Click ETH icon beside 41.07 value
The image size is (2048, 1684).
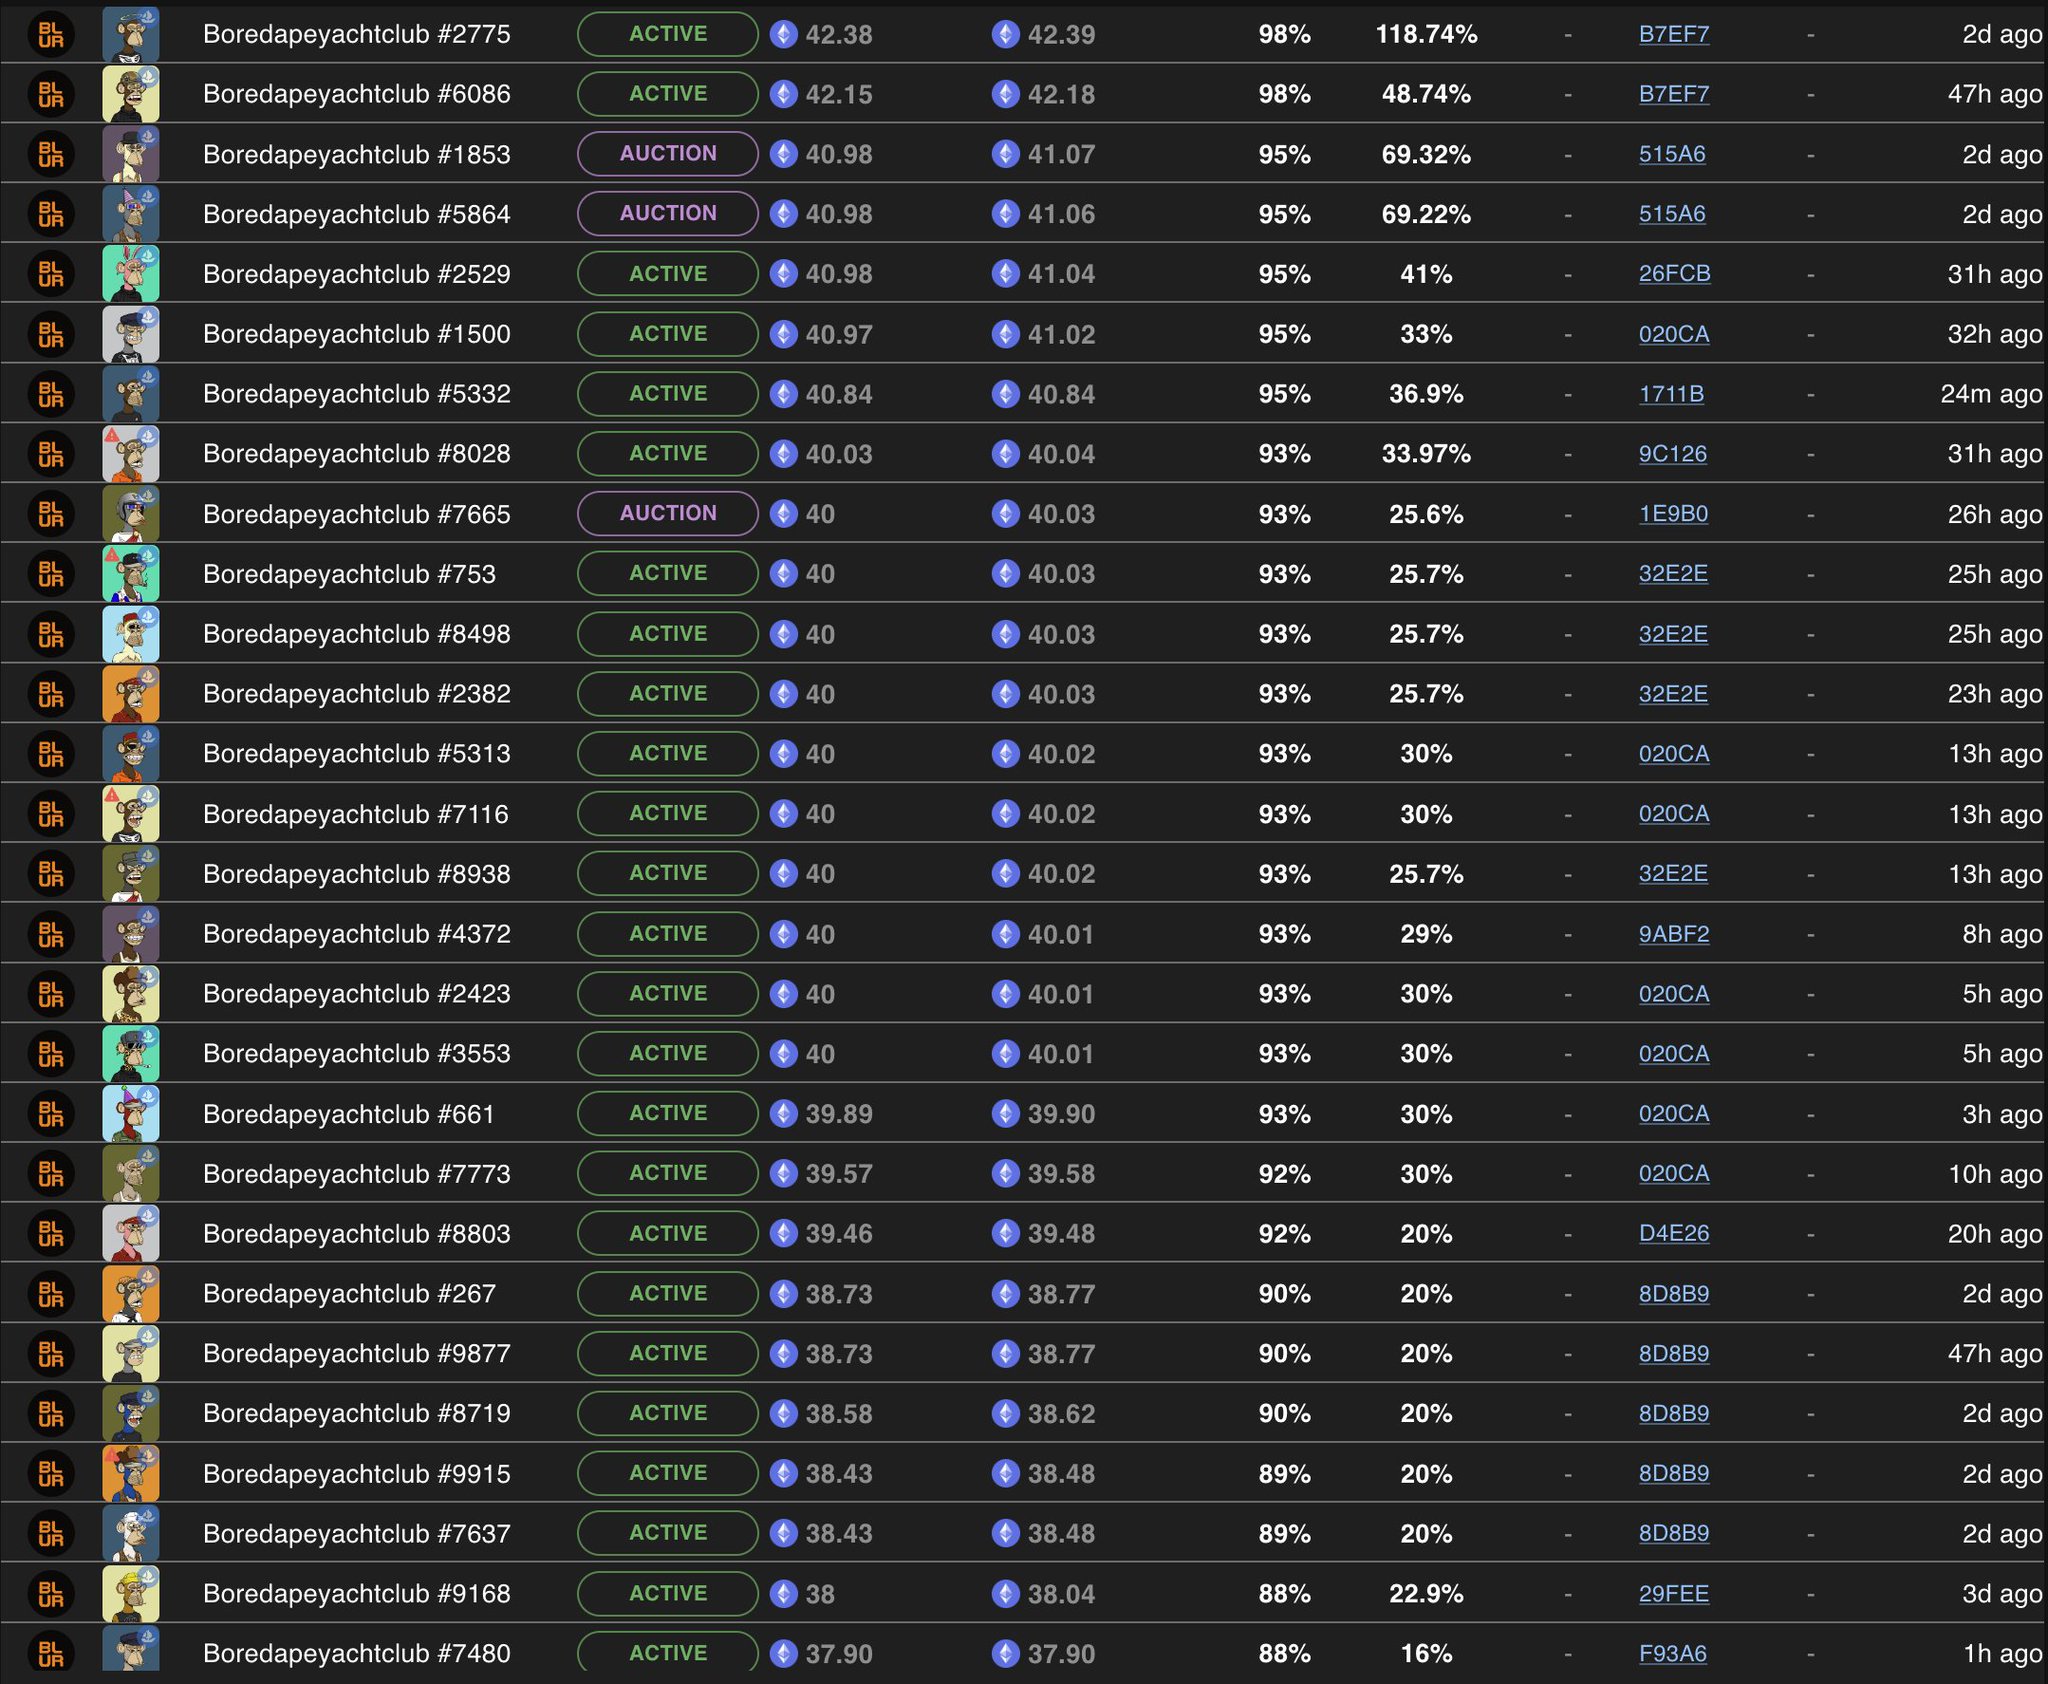[1006, 154]
